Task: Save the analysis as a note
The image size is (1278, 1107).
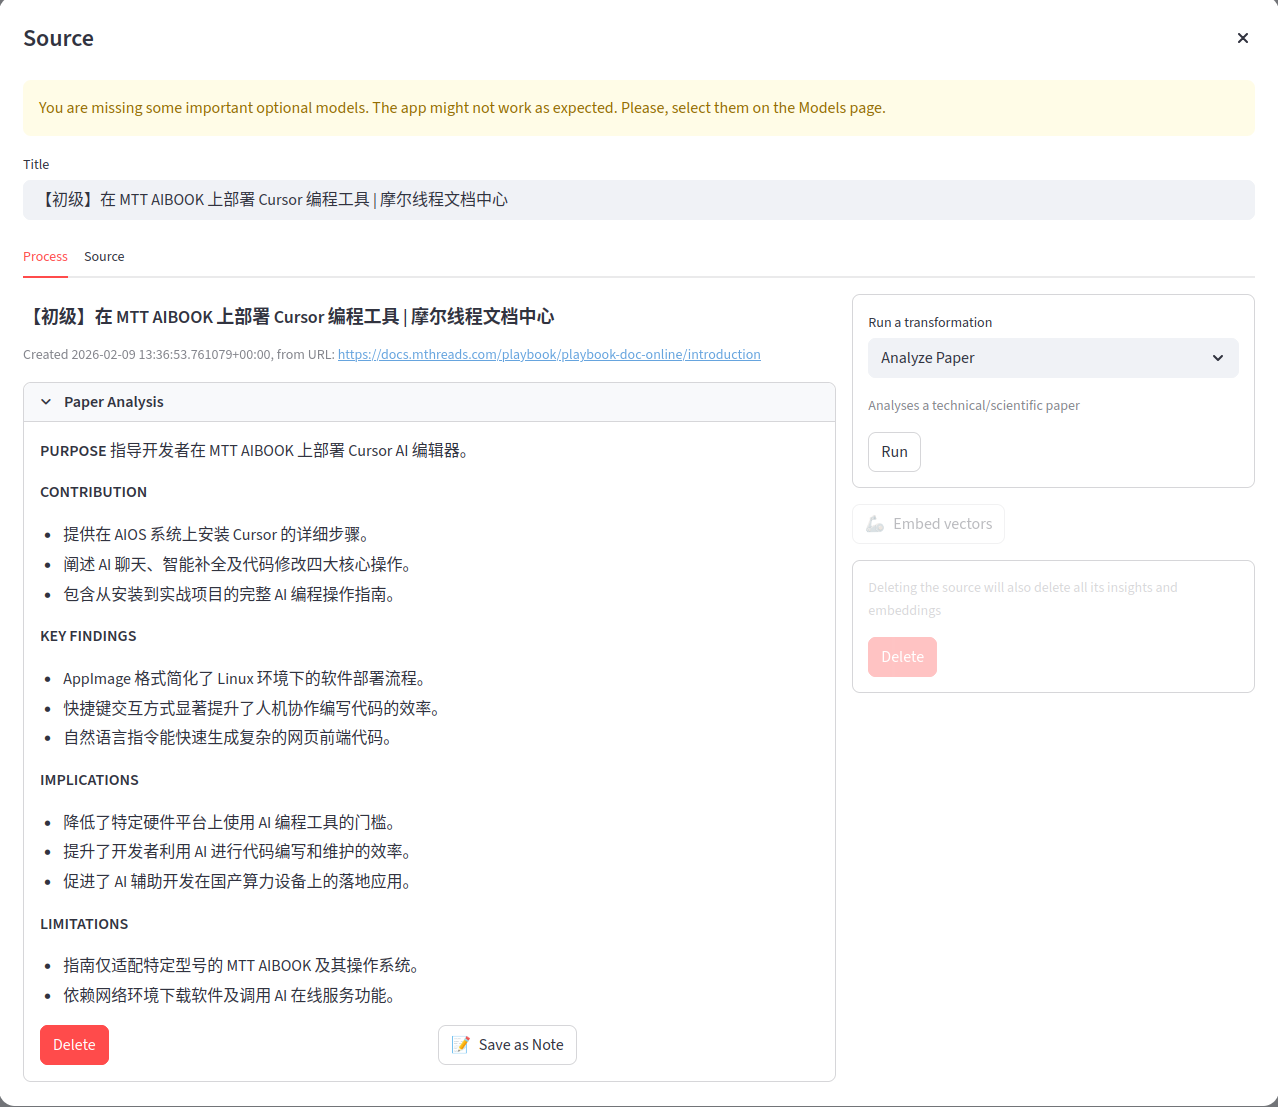Action: coord(507,1045)
